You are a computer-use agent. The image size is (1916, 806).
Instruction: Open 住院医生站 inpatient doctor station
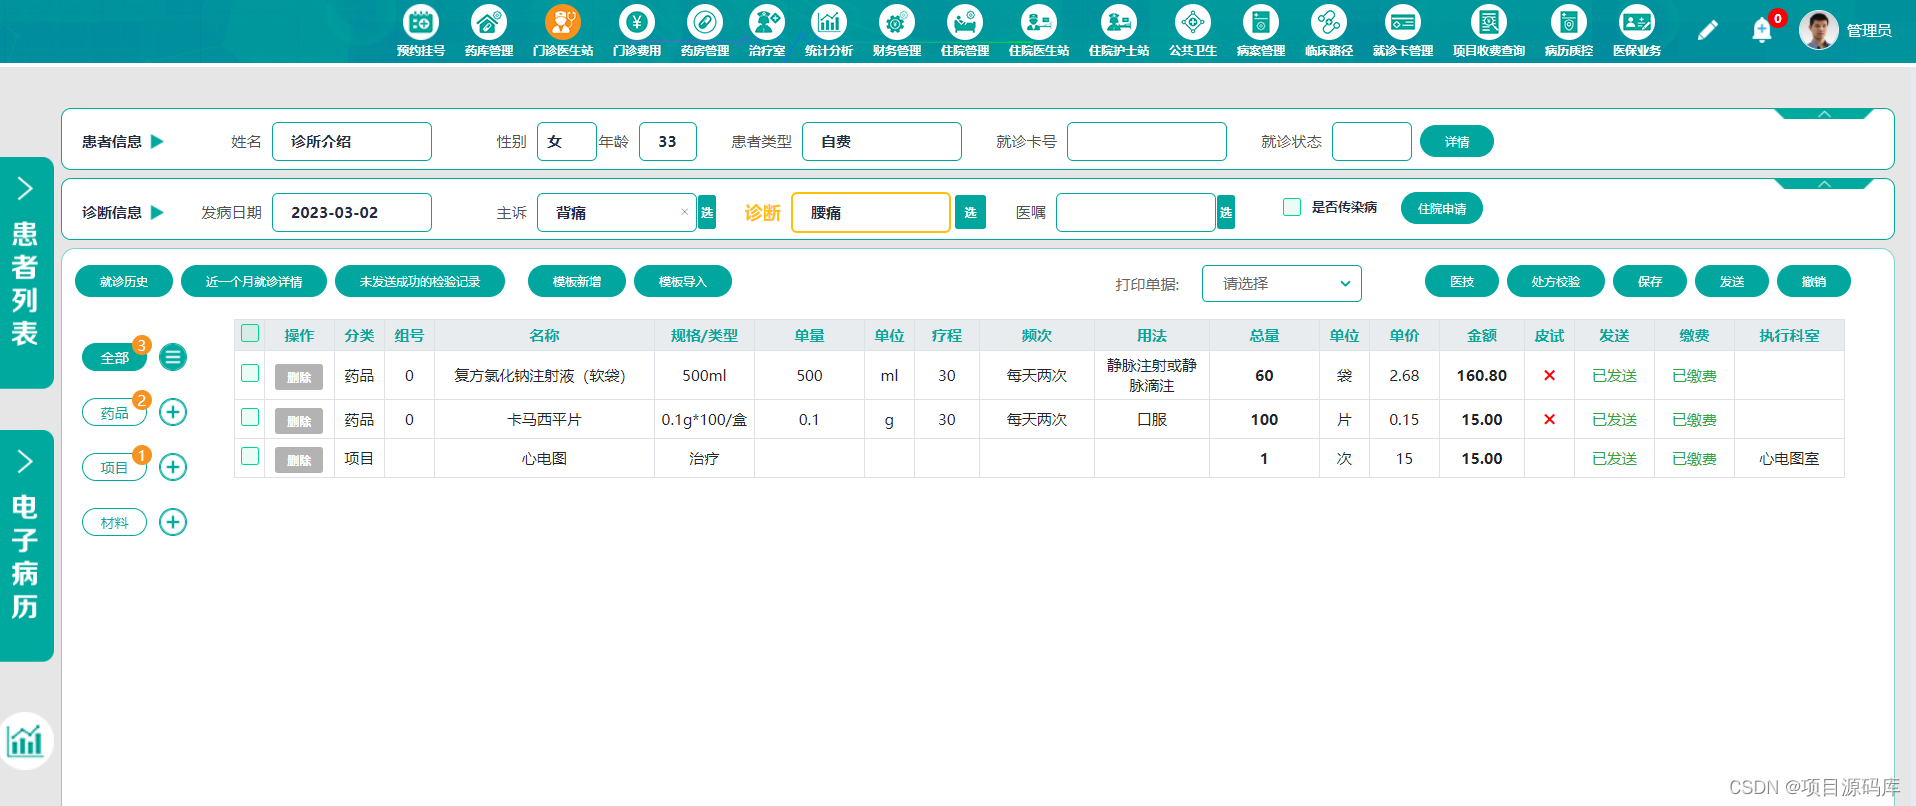coord(1039,31)
